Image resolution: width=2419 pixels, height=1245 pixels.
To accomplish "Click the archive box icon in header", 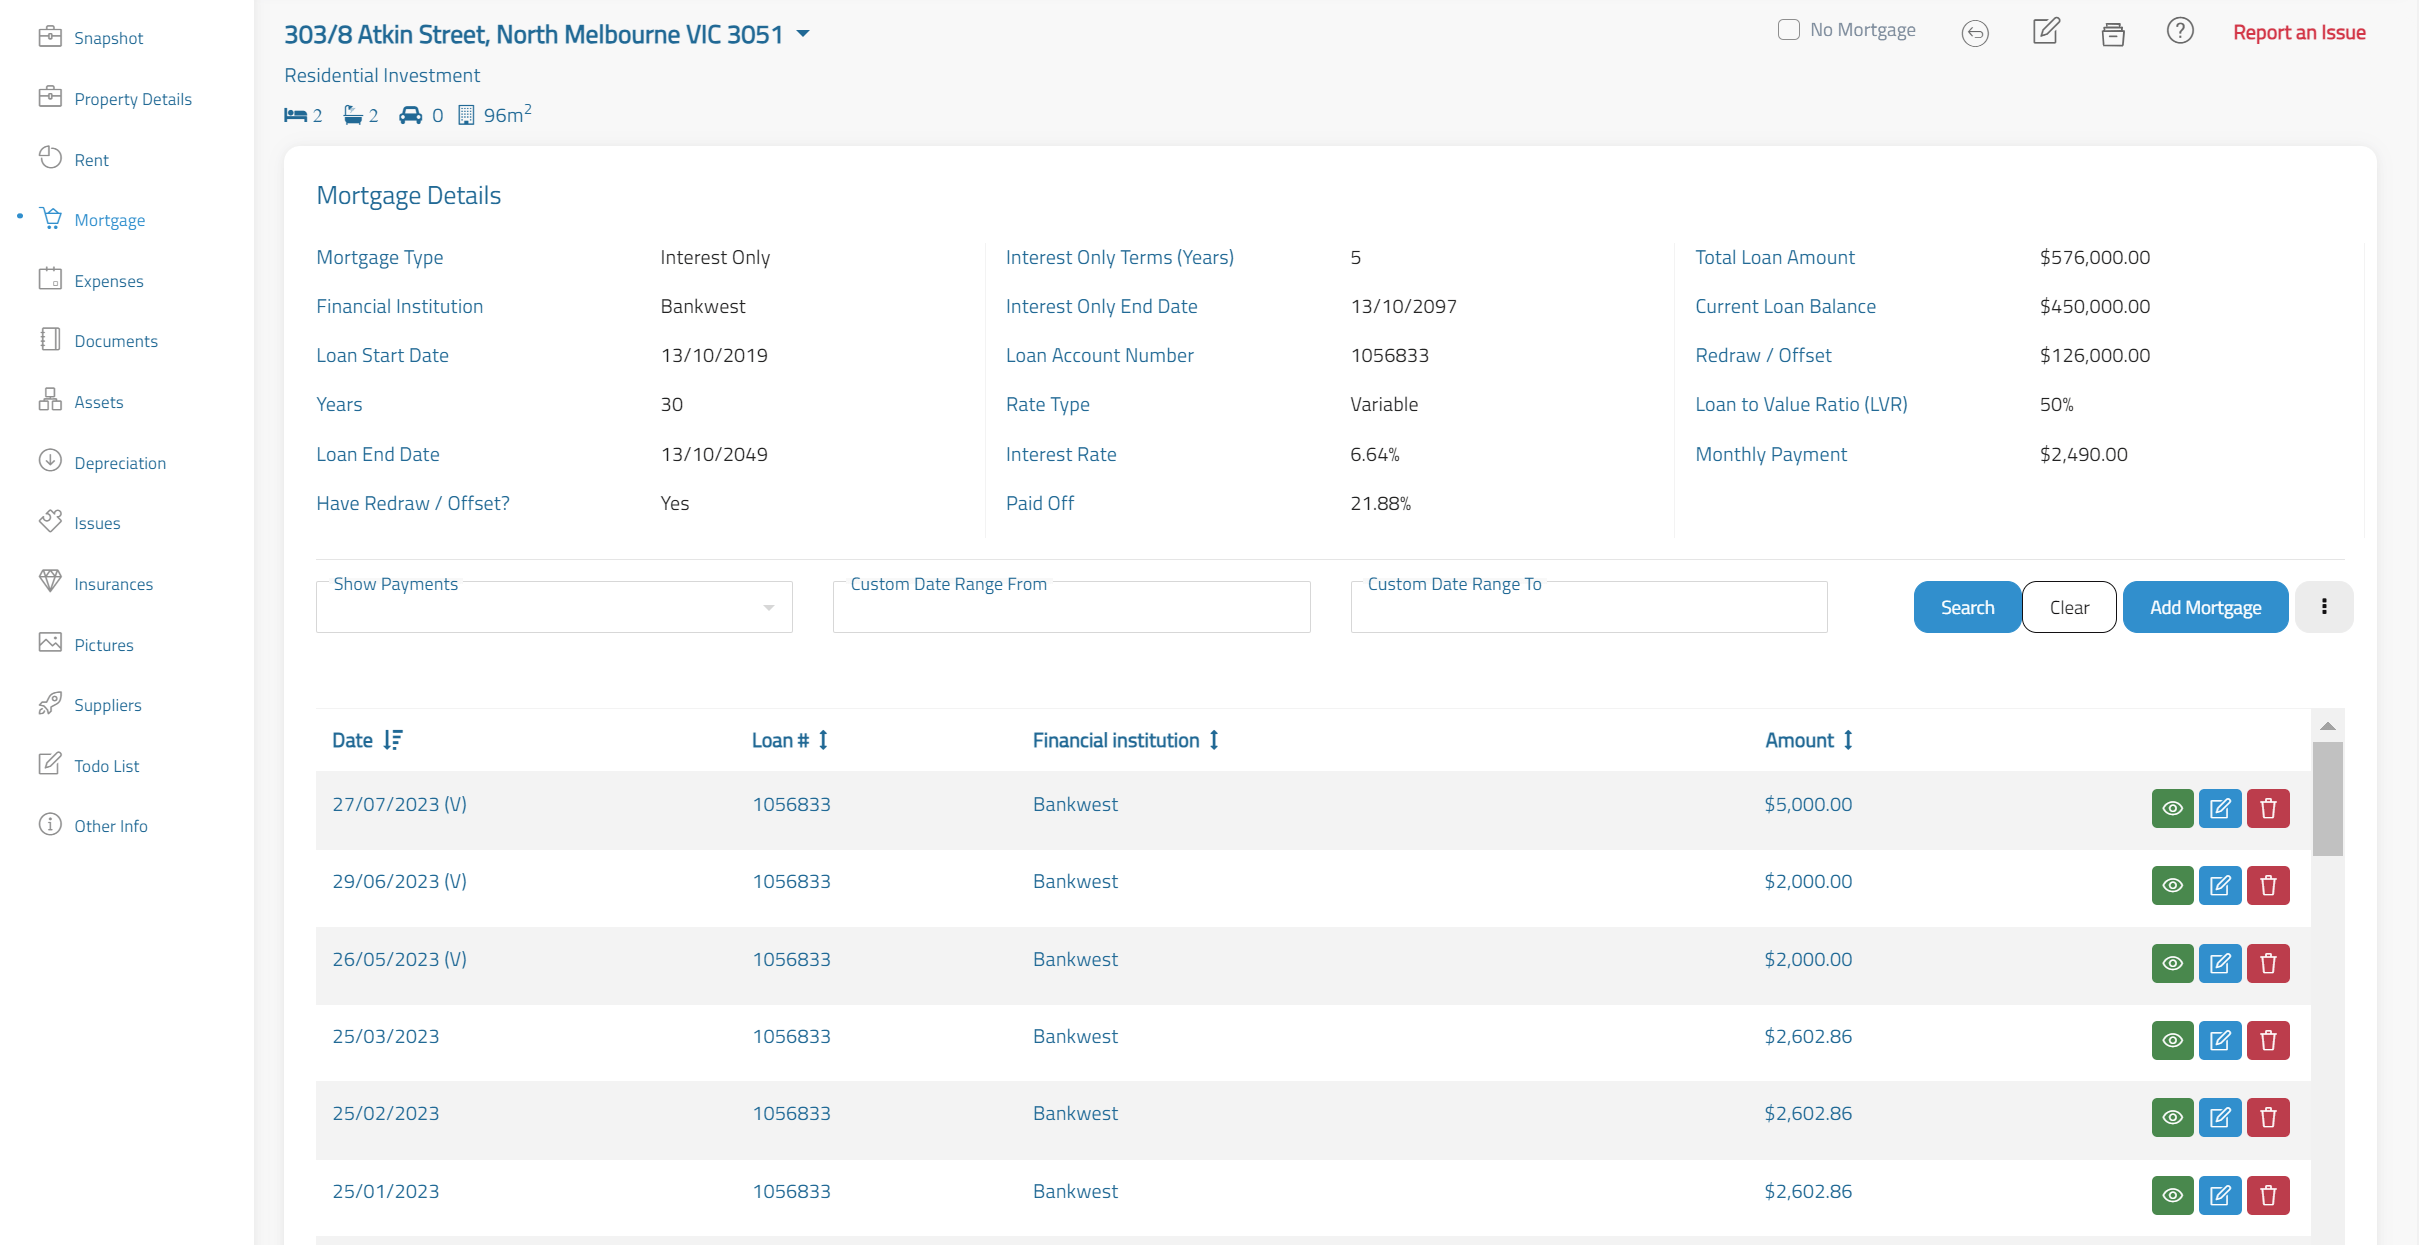I will point(2113,34).
